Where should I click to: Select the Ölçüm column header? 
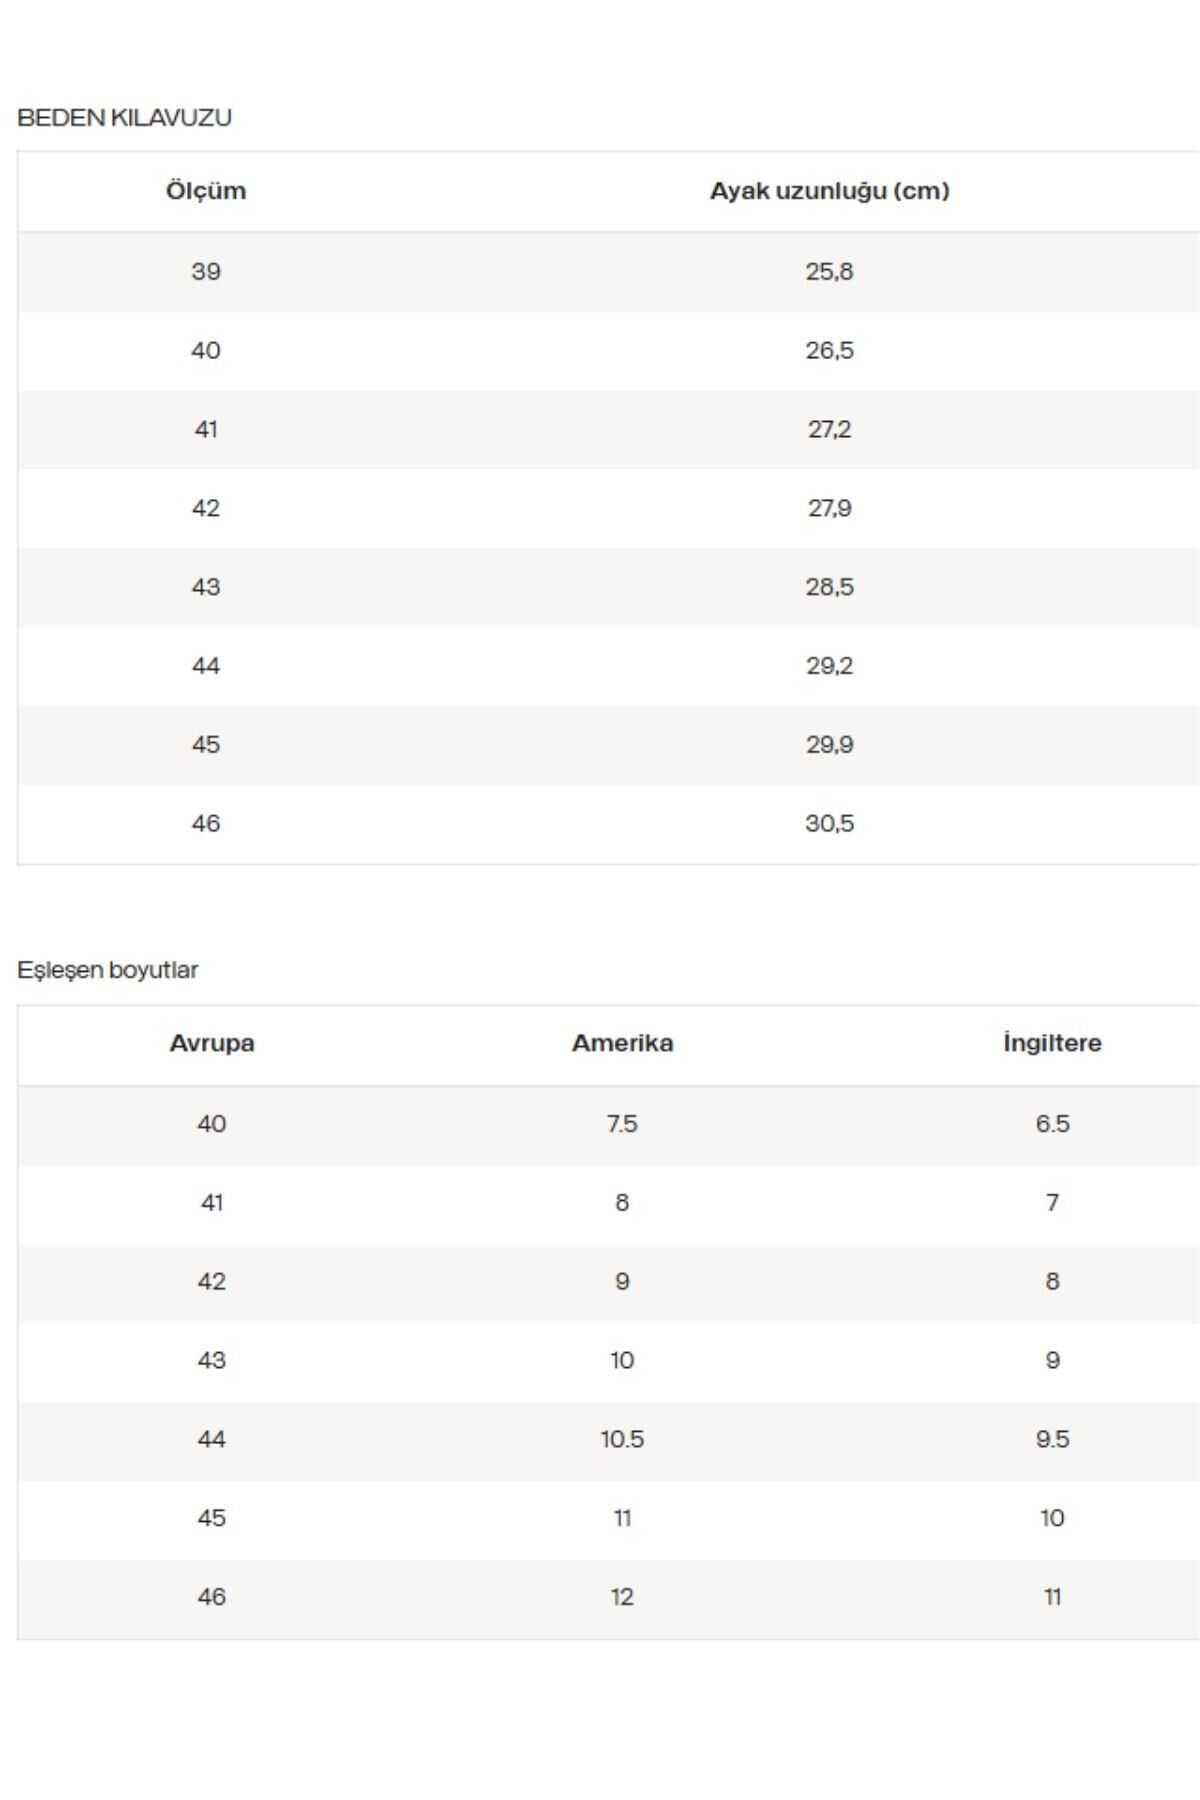[206, 191]
